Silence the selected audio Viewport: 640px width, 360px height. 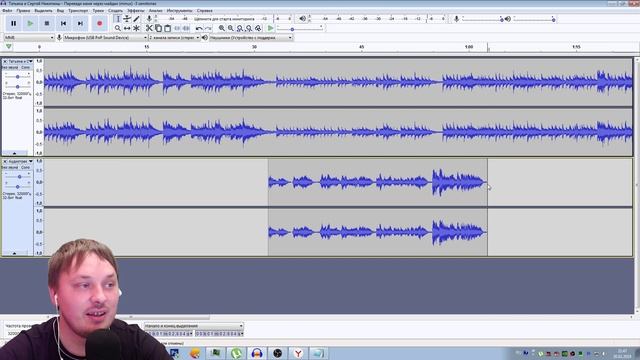(x=186, y=28)
